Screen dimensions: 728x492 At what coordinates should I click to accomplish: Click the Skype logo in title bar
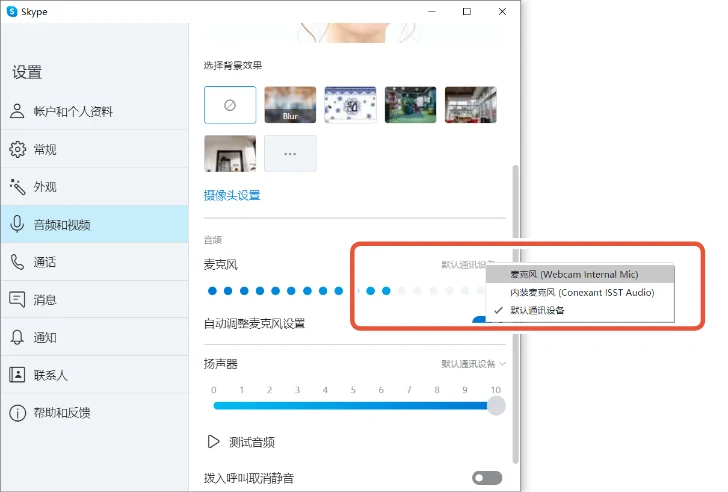coord(12,12)
